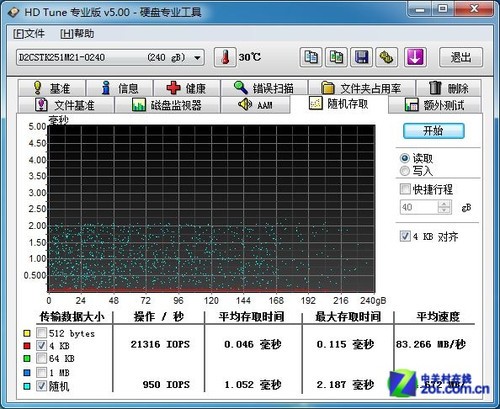Screen dimensions: 500x409
Task: Click the thermometer temperature icon
Action: (225, 57)
